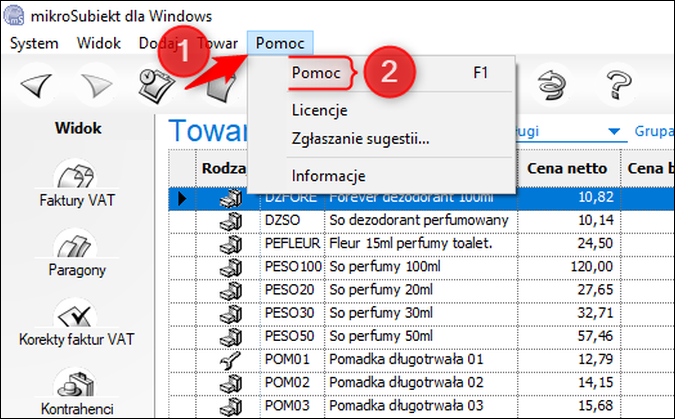
Task: Click 'Fleur 15ml perfumy toalet.' product name
Action: [x=411, y=243]
